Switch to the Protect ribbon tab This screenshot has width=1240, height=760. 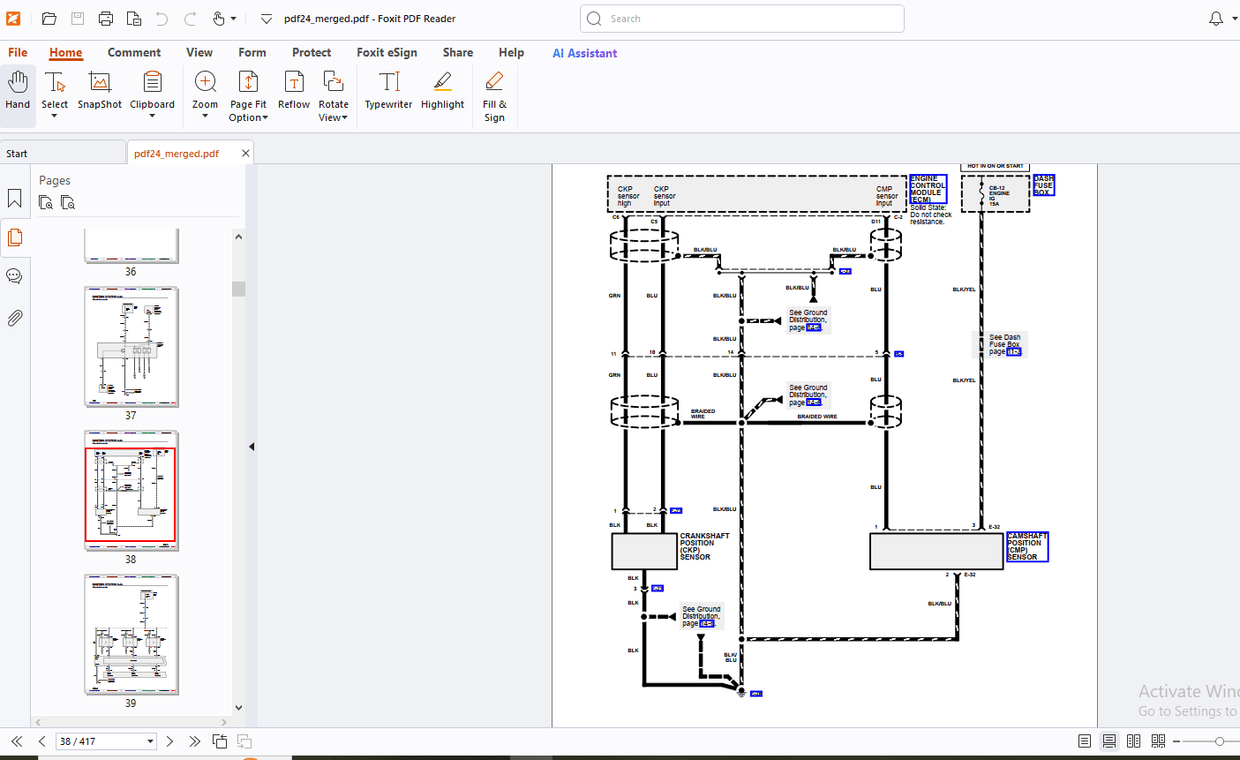click(311, 52)
